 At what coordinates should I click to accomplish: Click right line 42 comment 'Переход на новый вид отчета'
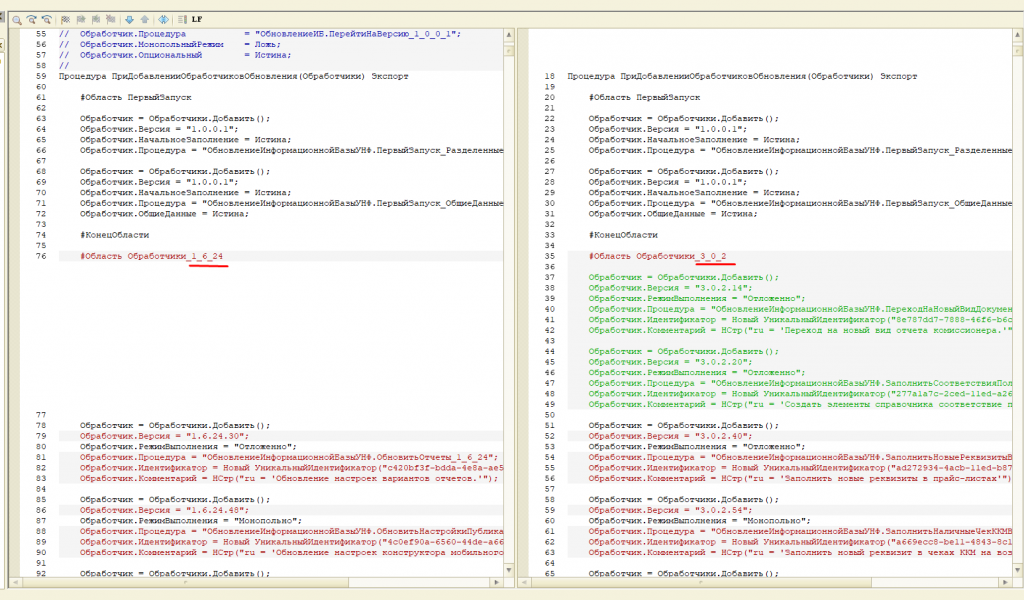(800, 330)
